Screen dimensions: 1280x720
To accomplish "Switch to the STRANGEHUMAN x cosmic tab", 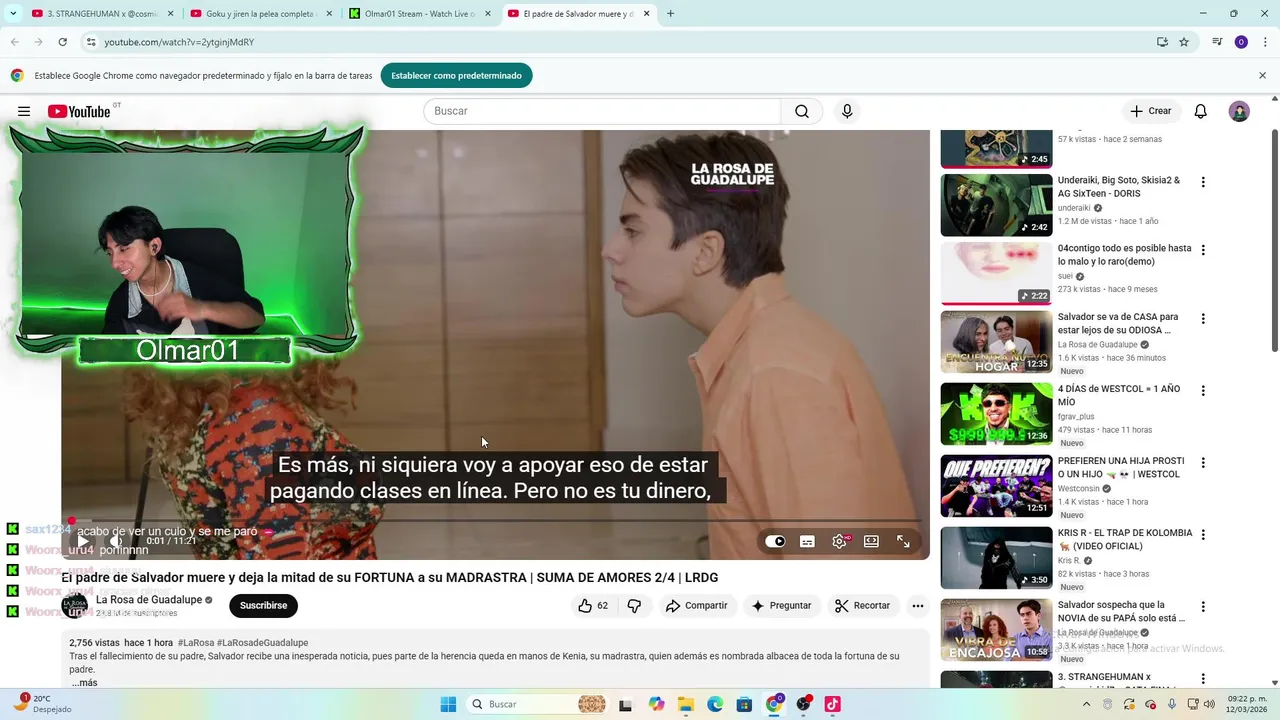I will pyautogui.click(x=100, y=14).
